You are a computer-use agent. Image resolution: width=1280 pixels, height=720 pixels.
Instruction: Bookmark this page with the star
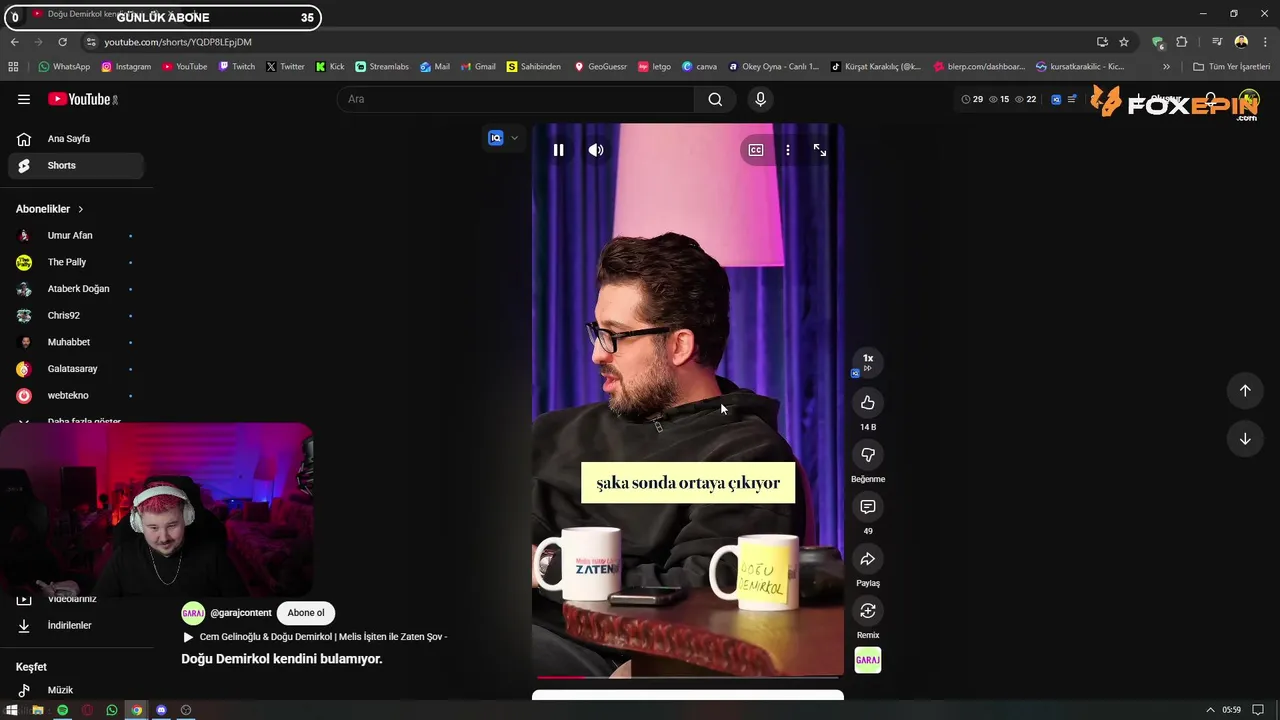point(1124,42)
